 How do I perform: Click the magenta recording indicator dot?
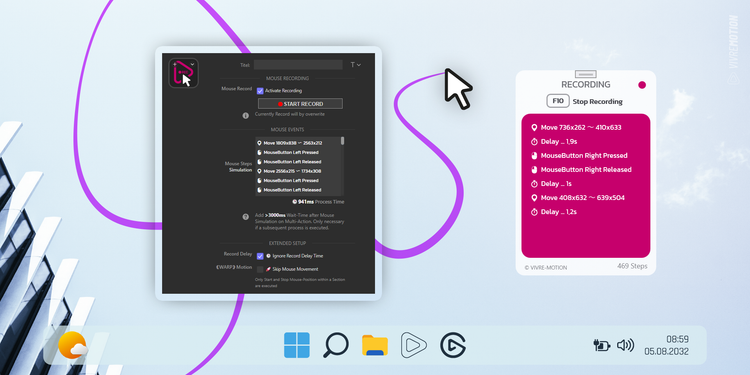[642, 85]
